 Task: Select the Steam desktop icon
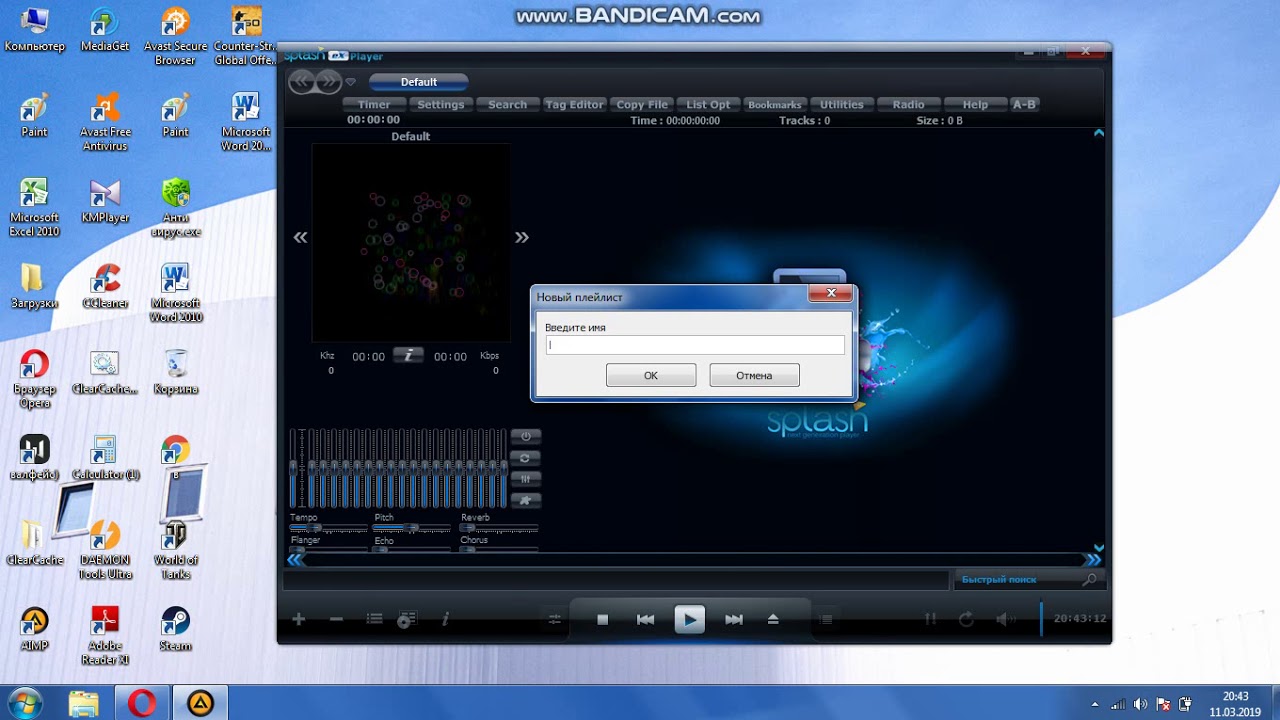click(x=175, y=629)
